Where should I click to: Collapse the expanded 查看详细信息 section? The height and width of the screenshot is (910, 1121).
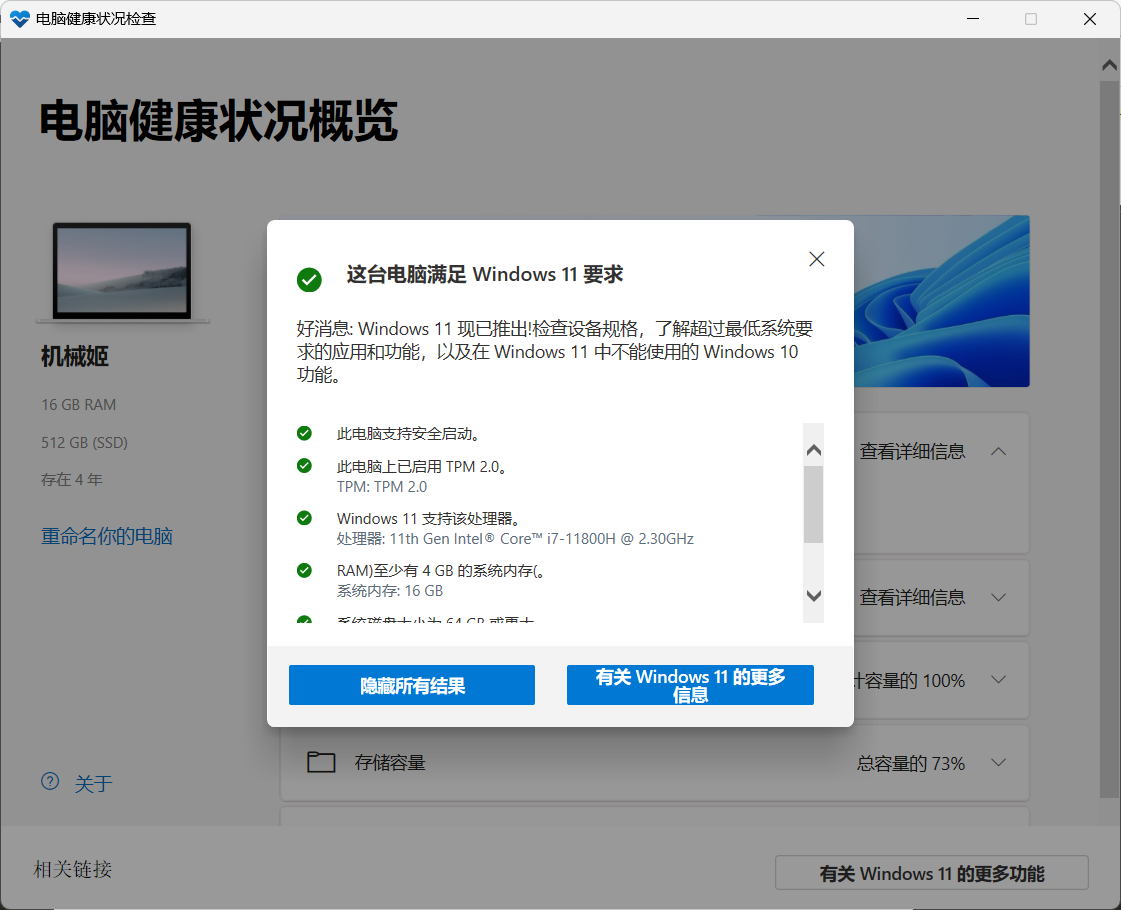(x=998, y=451)
